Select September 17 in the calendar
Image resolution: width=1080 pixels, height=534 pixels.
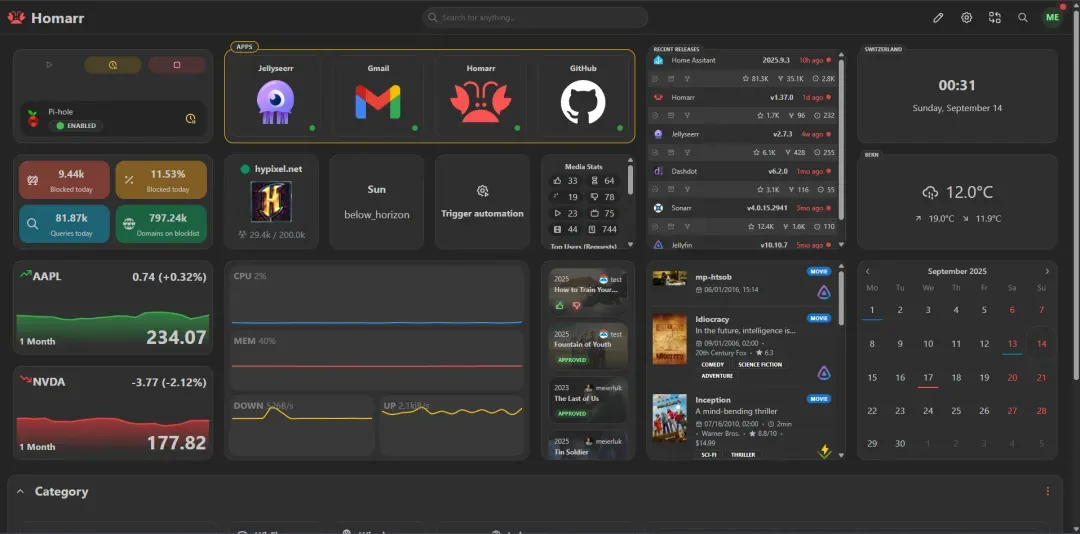(x=928, y=378)
